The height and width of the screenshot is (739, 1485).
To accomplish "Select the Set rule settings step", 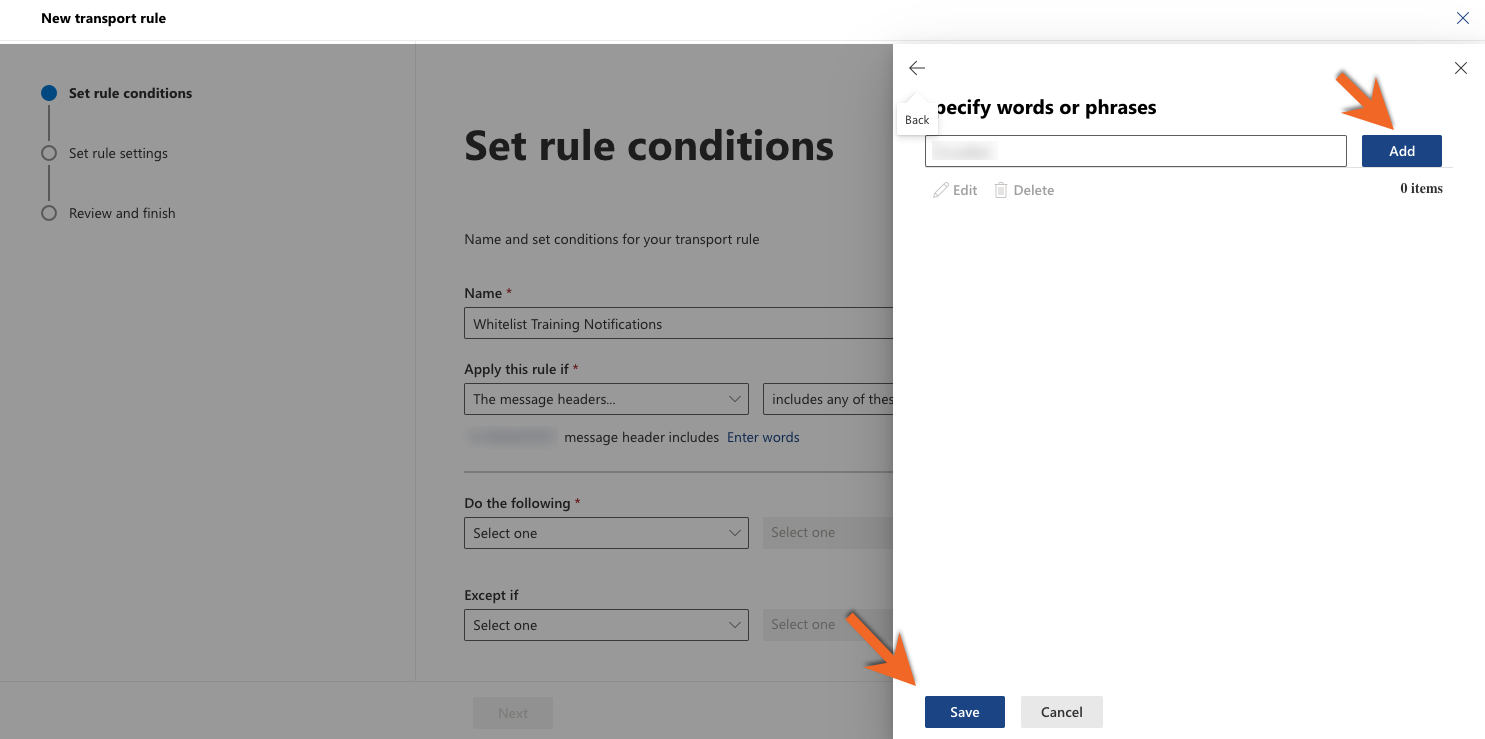I will [118, 153].
